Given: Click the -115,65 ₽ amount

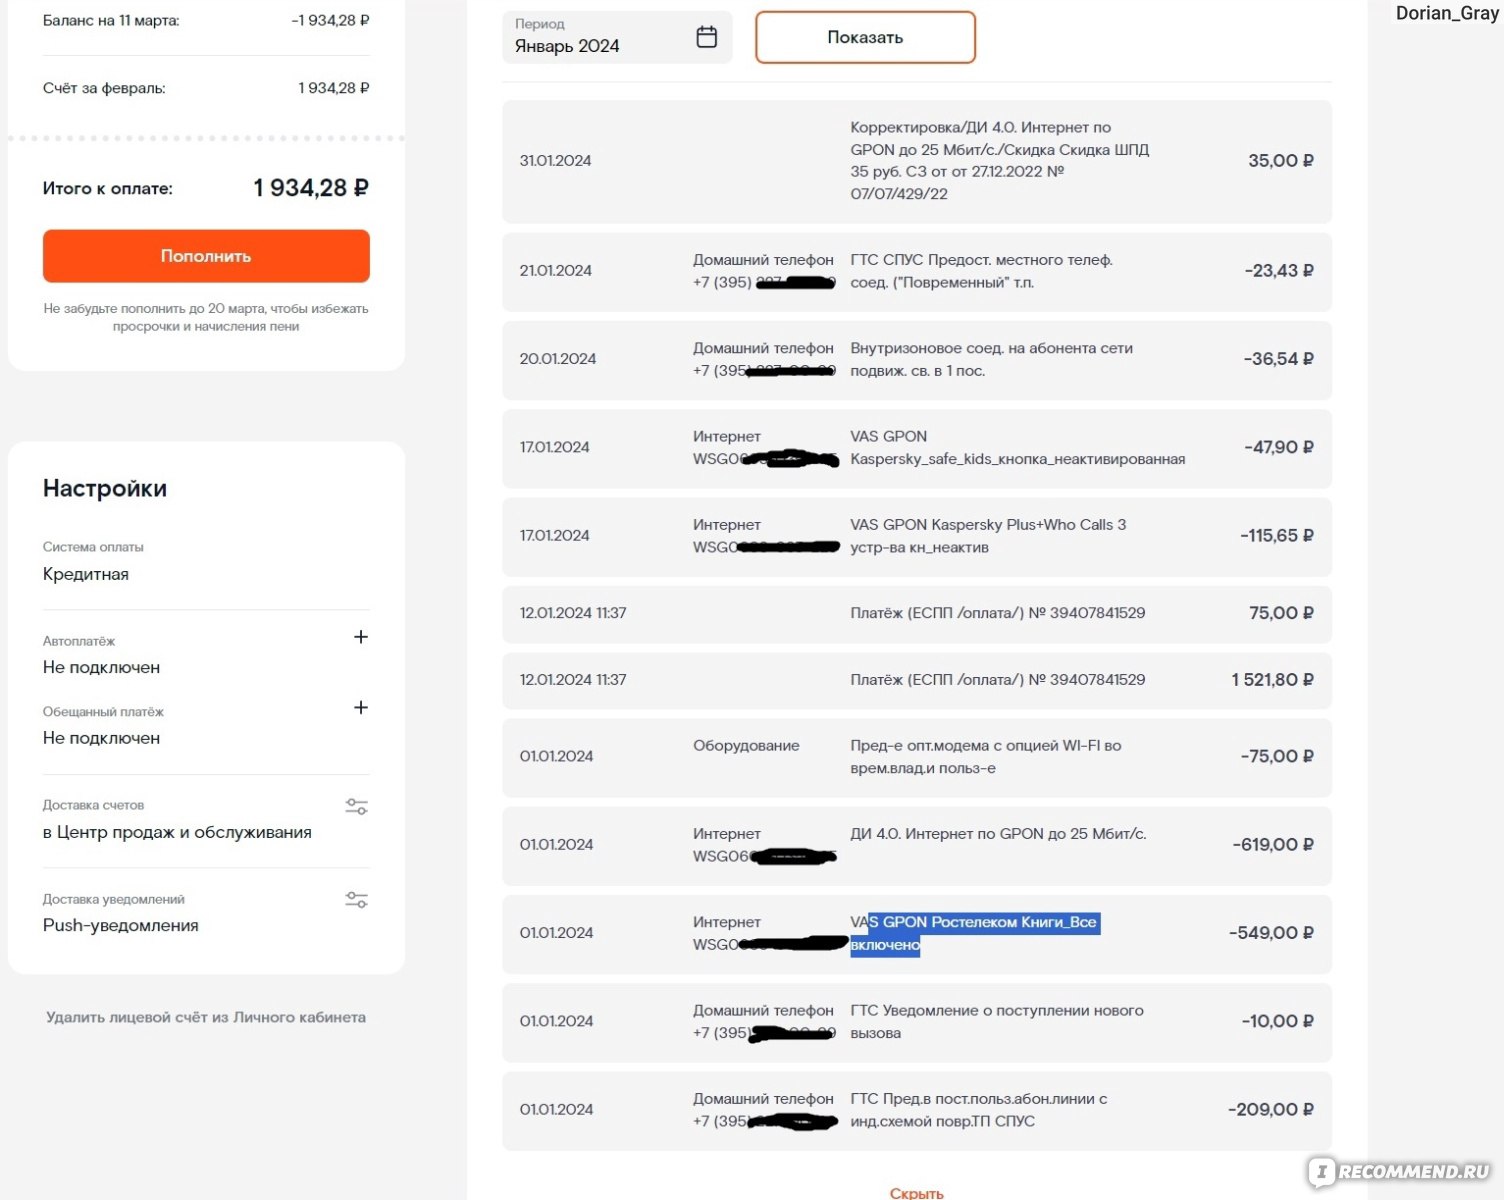Looking at the screenshot, I should click(x=1277, y=536).
